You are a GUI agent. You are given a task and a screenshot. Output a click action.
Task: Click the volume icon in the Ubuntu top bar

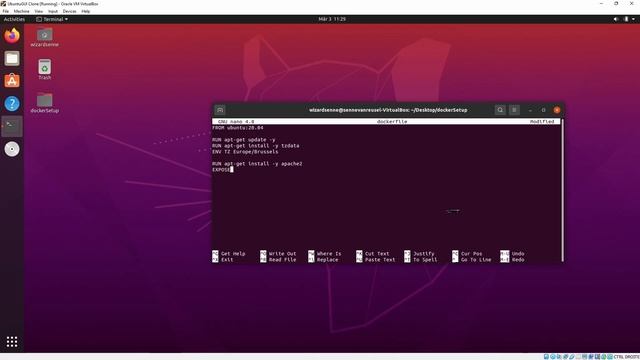coord(616,19)
